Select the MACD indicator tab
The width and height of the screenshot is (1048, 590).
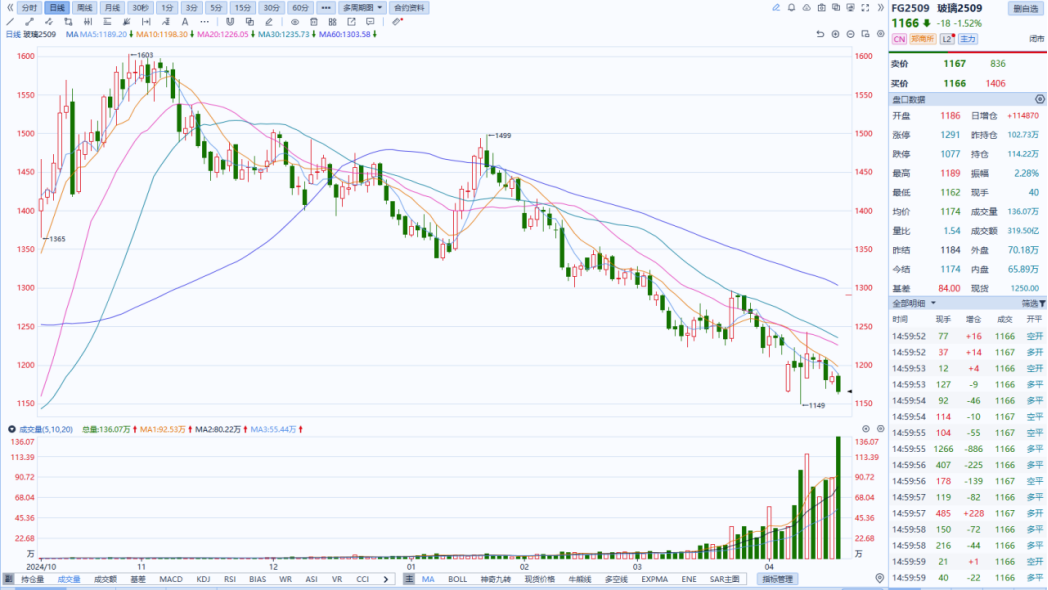pos(171,579)
